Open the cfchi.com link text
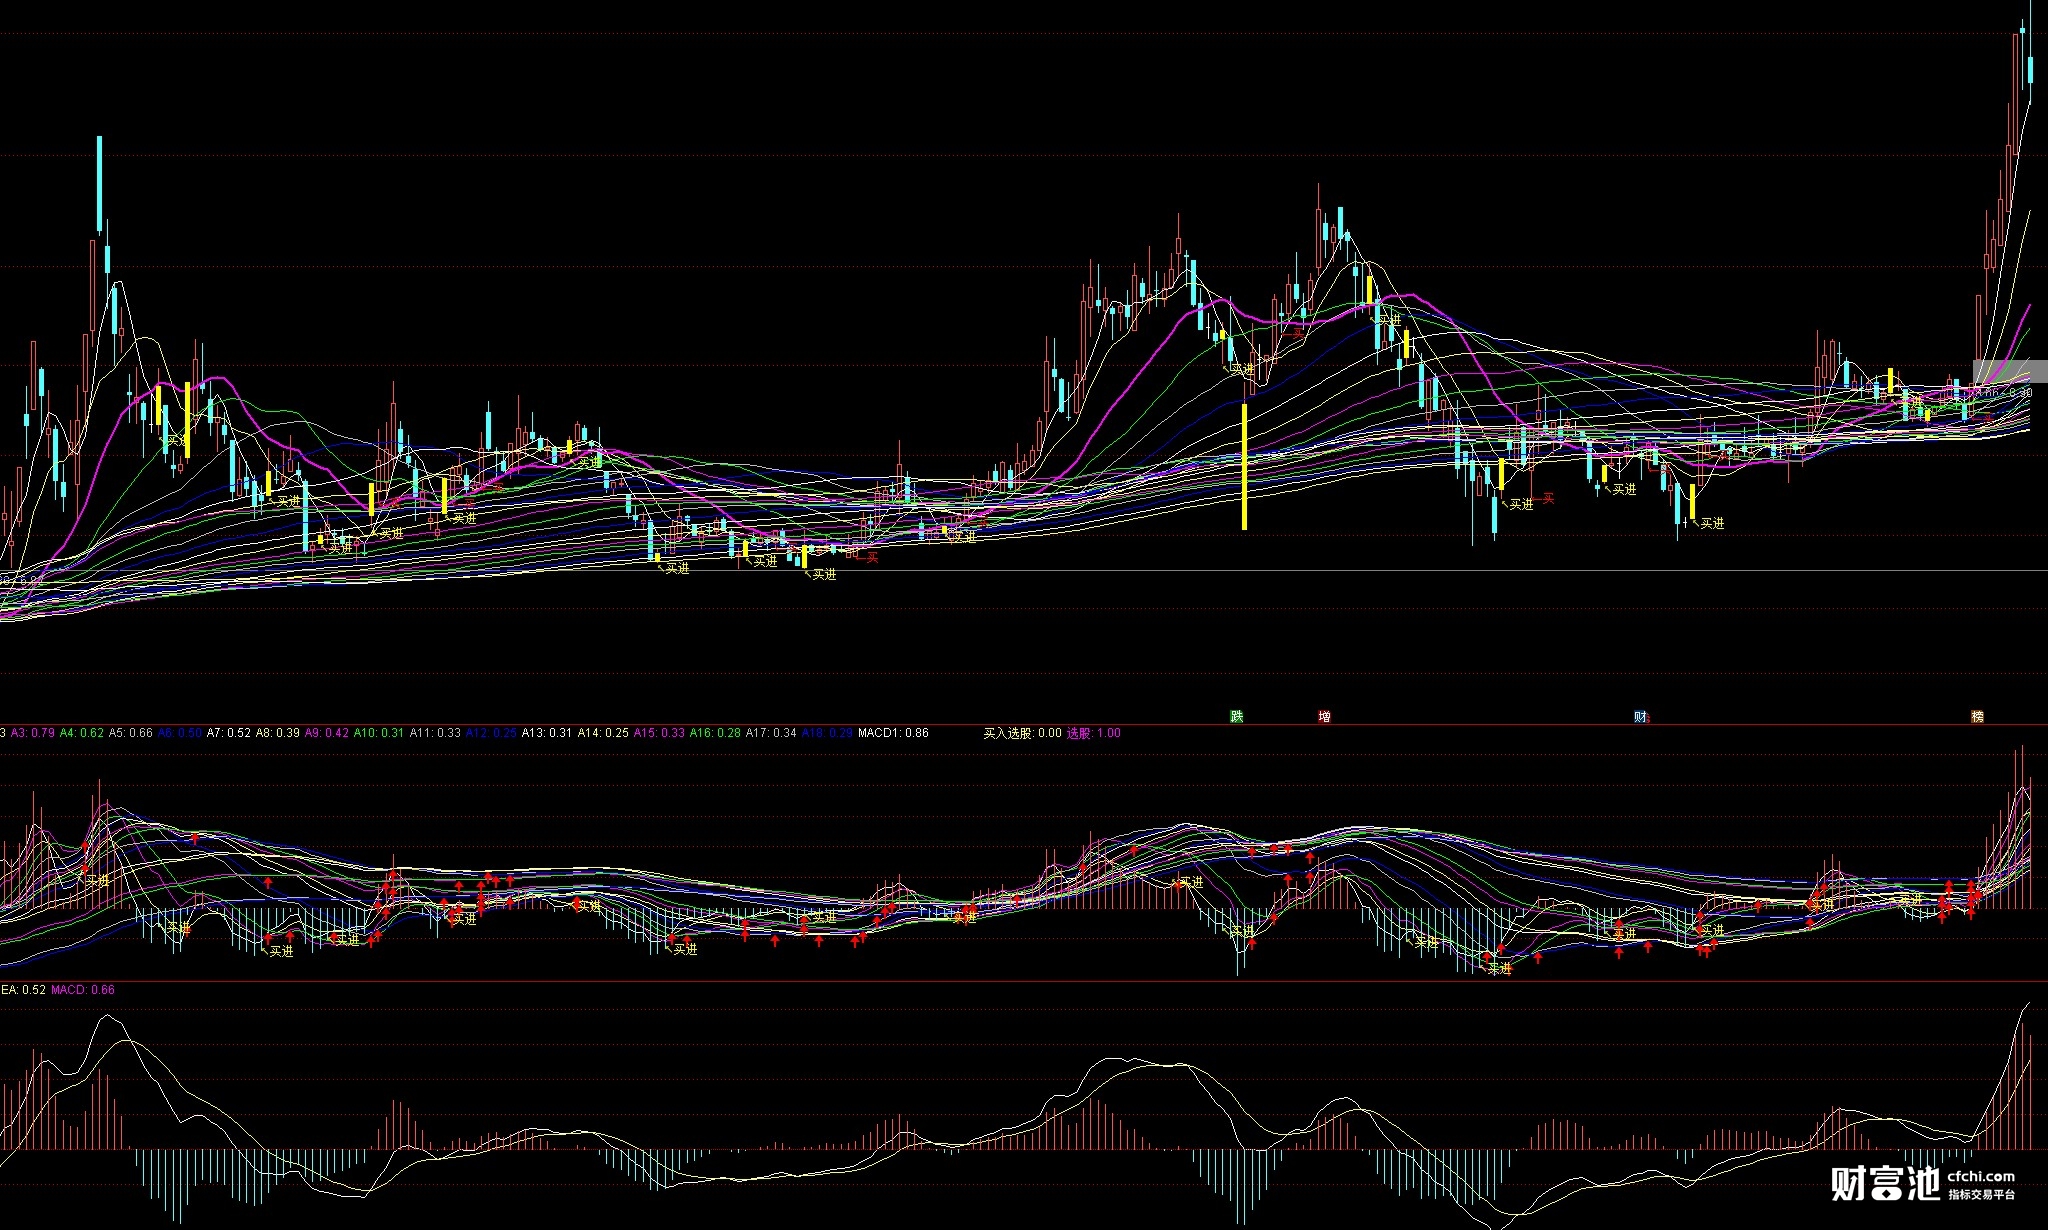The image size is (2048, 1230). tap(1981, 1177)
